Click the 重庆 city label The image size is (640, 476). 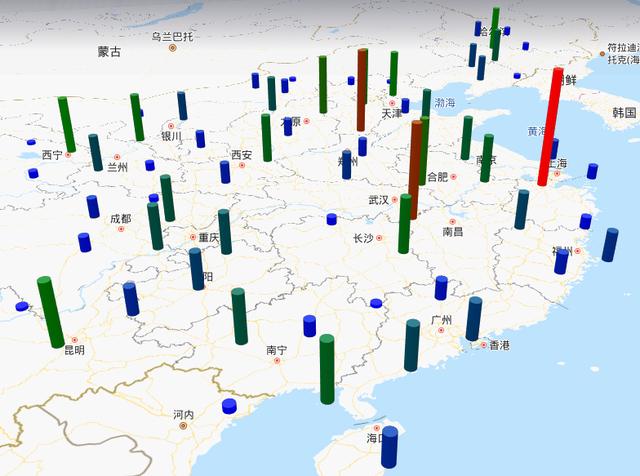tap(209, 238)
